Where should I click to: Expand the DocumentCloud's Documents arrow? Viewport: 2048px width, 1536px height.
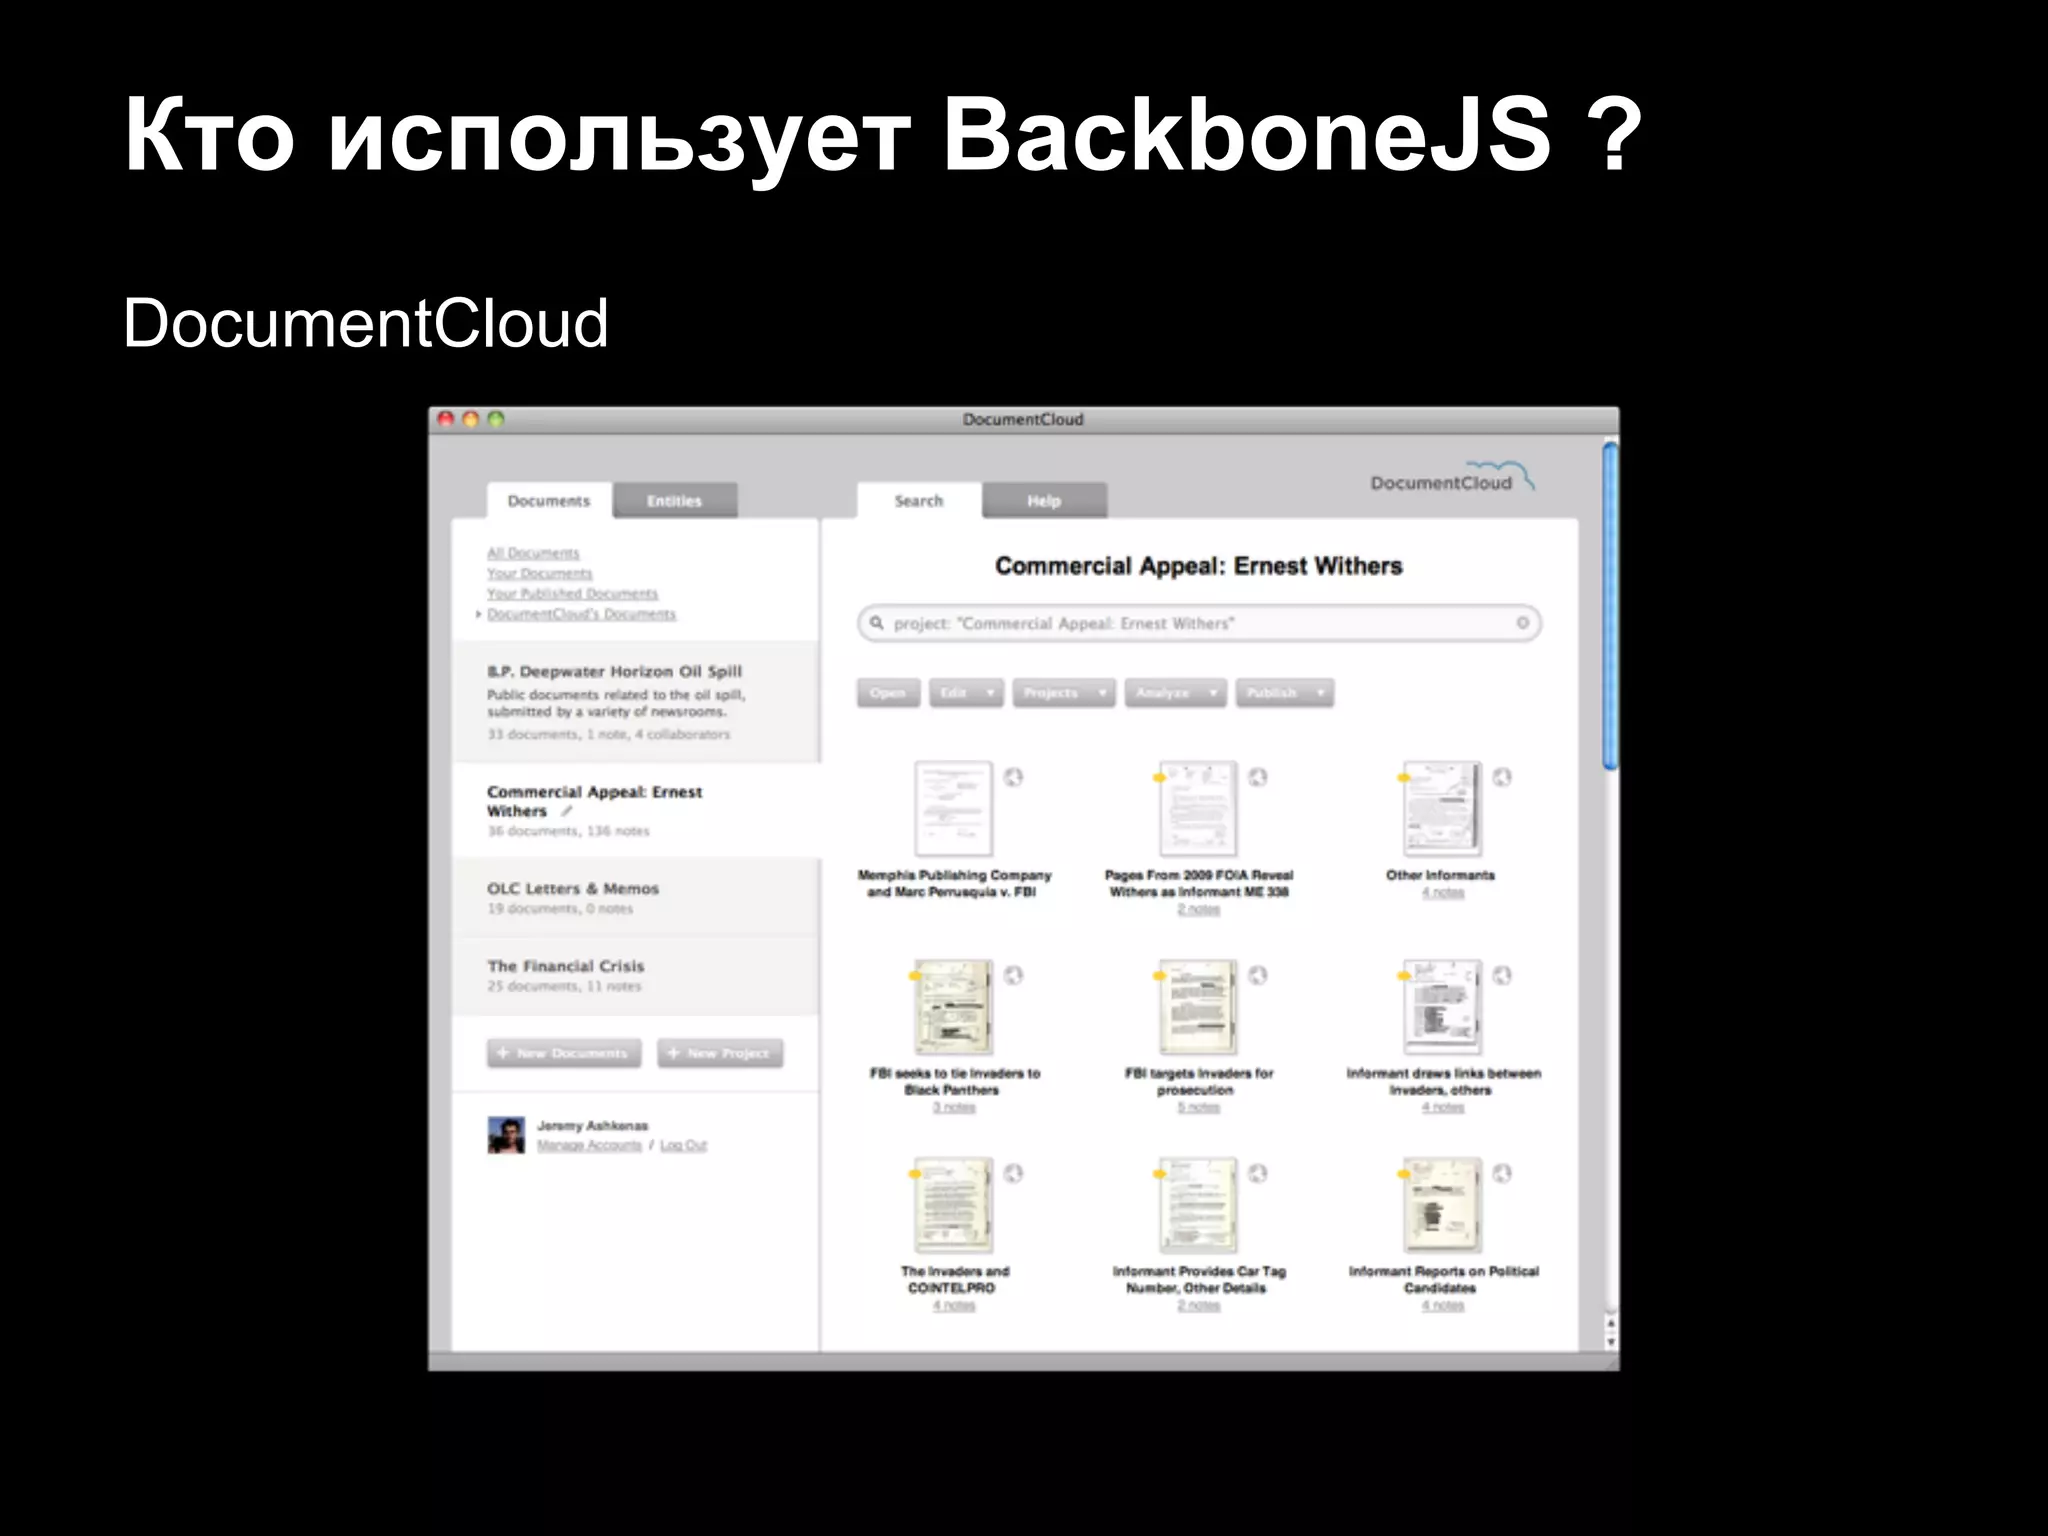click(479, 614)
